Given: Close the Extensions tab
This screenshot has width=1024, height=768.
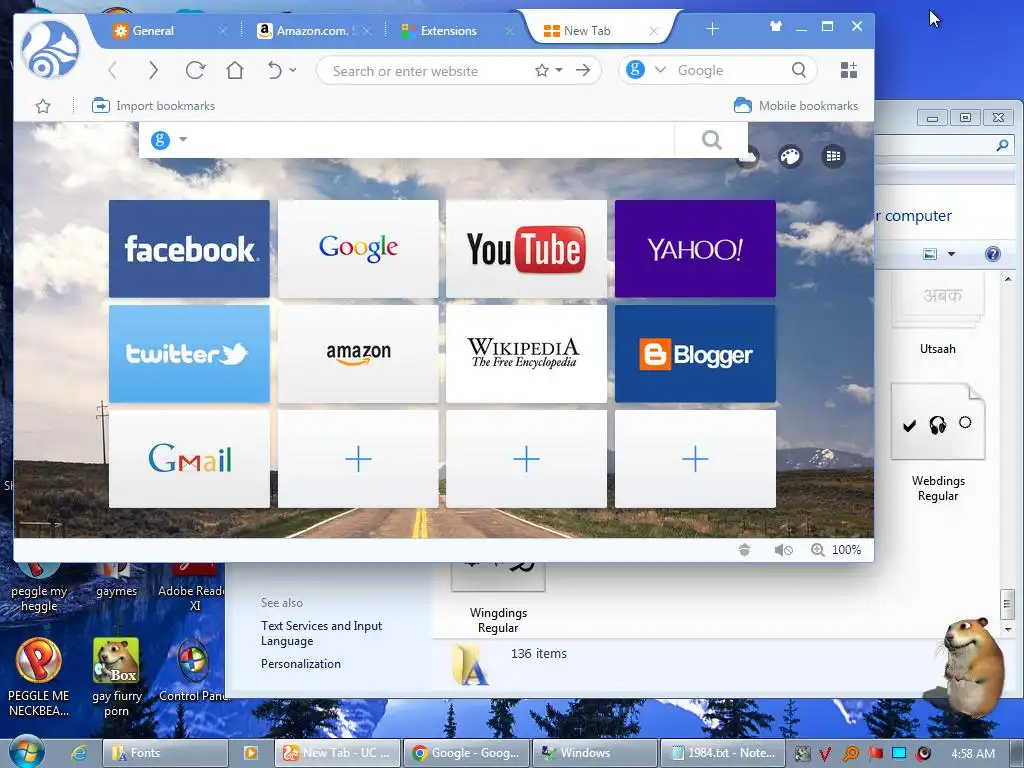Looking at the screenshot, I should [509, 31].
